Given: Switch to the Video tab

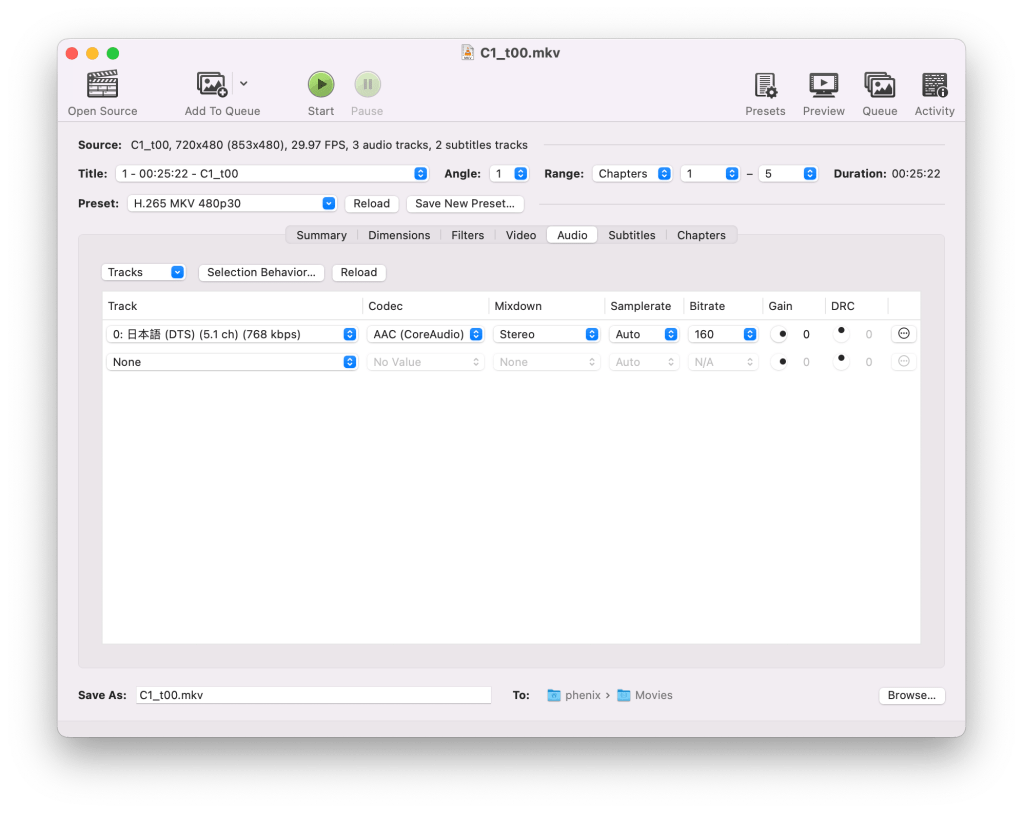Looking at the screenshot, I should tap(520, 235).
